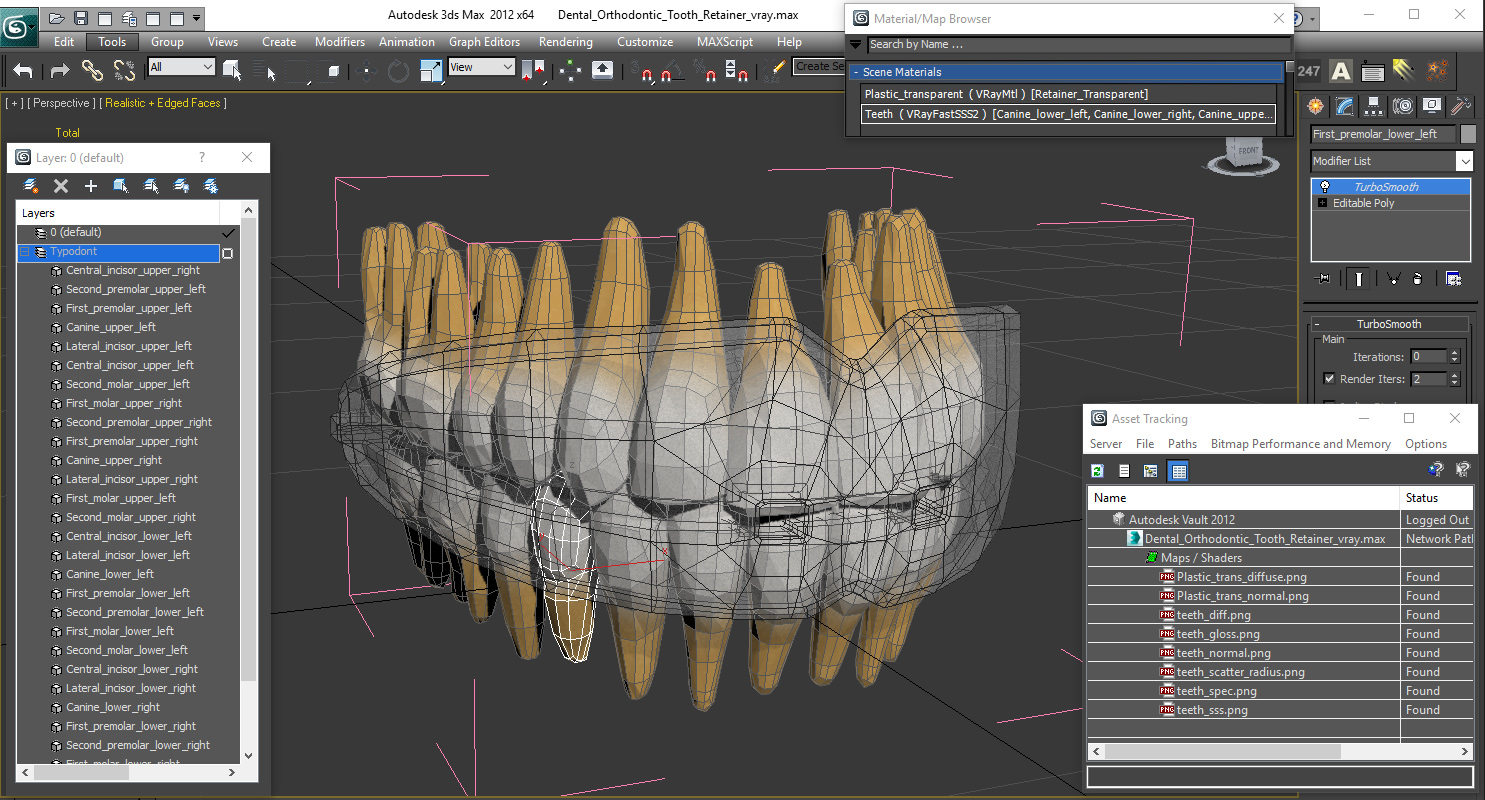
Task: Hide/unhide all layers icon in Layer dialog
Action: (181, 186)
